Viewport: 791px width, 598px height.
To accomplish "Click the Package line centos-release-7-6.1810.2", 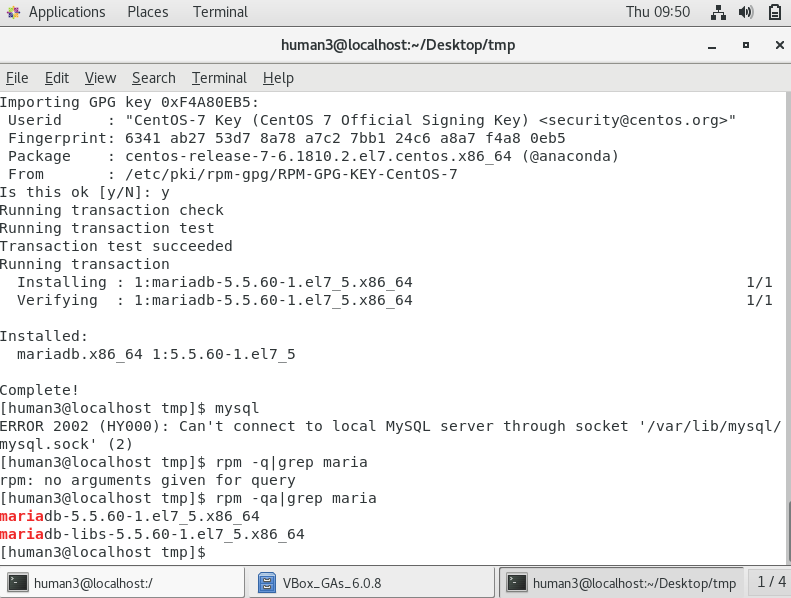I will tap(313, 156).
